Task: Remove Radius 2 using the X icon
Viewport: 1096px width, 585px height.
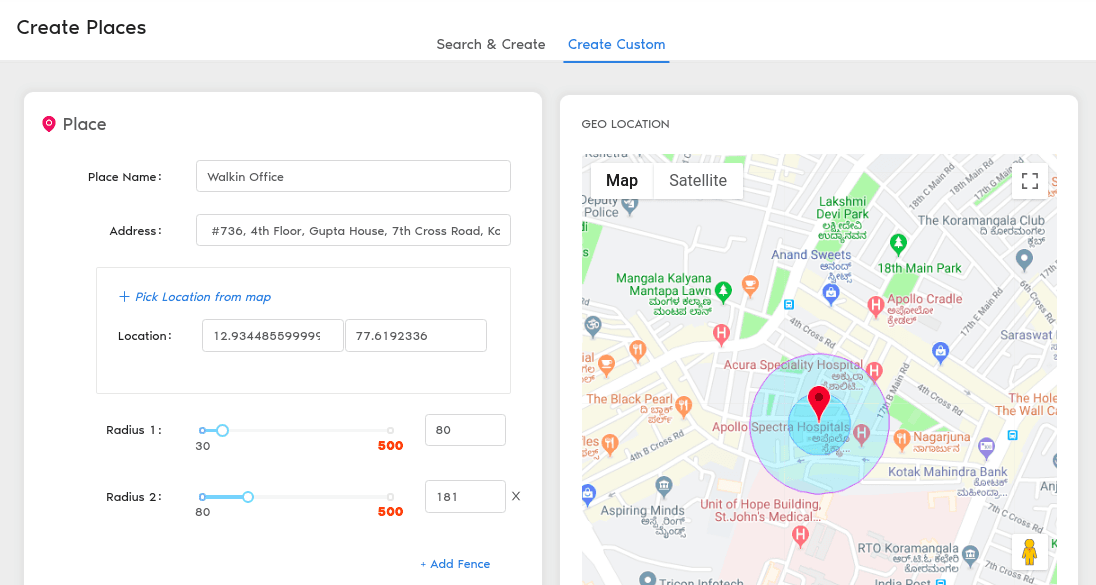Action: pos(516,496)
